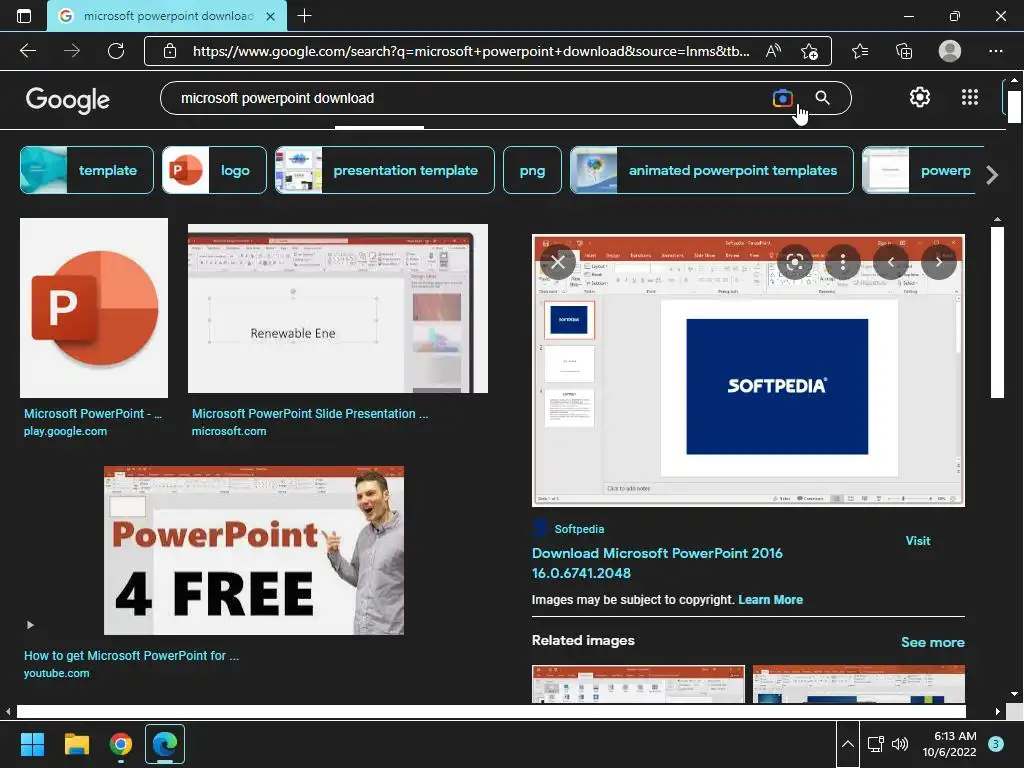
Task: Open How to get Microsoft PowerPoint link
Action: [131, 655]
